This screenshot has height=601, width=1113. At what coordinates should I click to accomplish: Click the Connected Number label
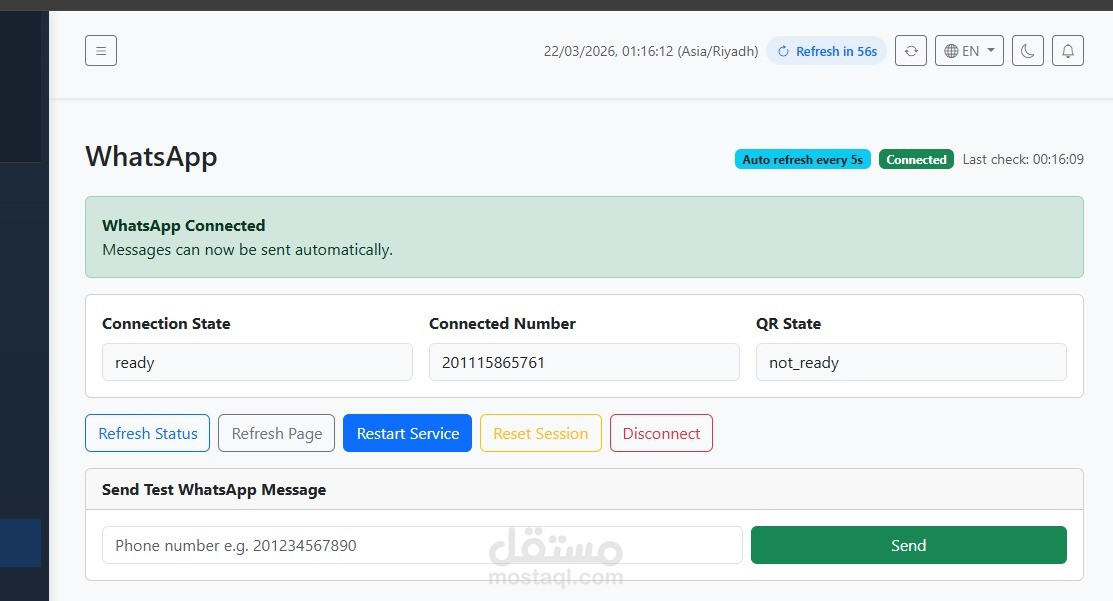(x=503, y=324)
